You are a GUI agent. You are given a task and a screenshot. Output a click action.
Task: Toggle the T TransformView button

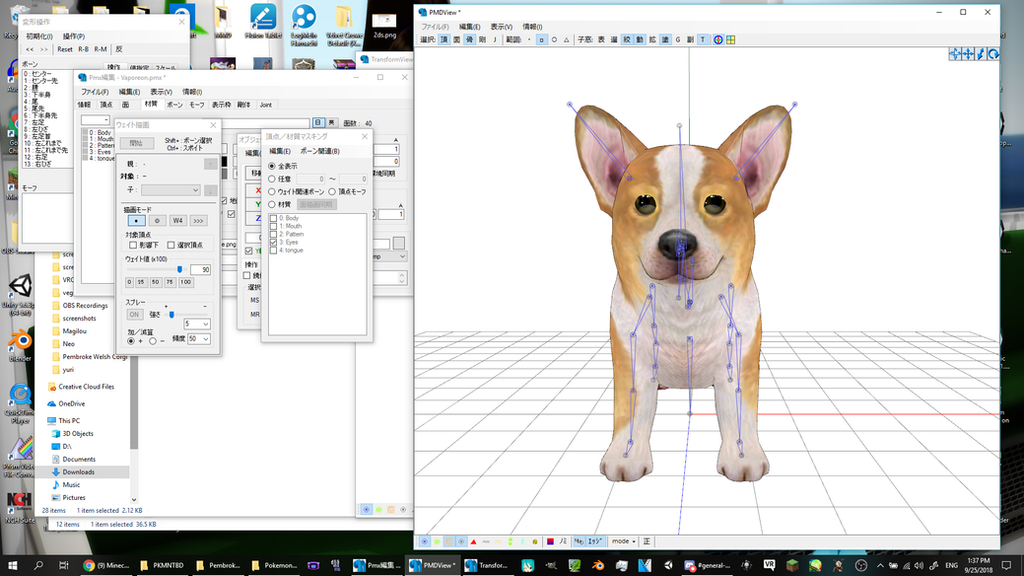click(703, 40)
